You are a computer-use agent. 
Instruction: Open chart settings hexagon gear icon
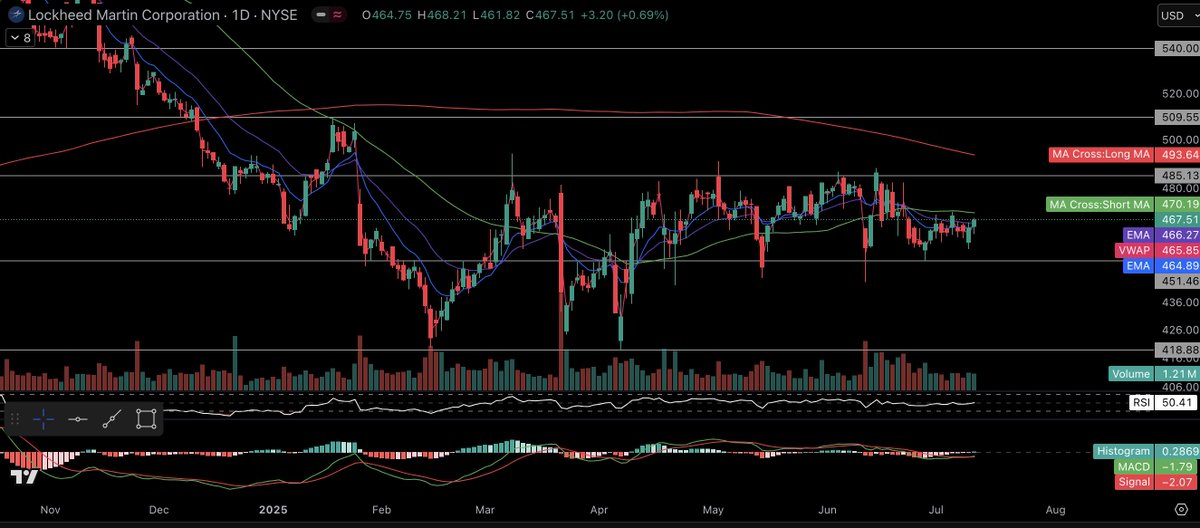tap(1180, 508)
